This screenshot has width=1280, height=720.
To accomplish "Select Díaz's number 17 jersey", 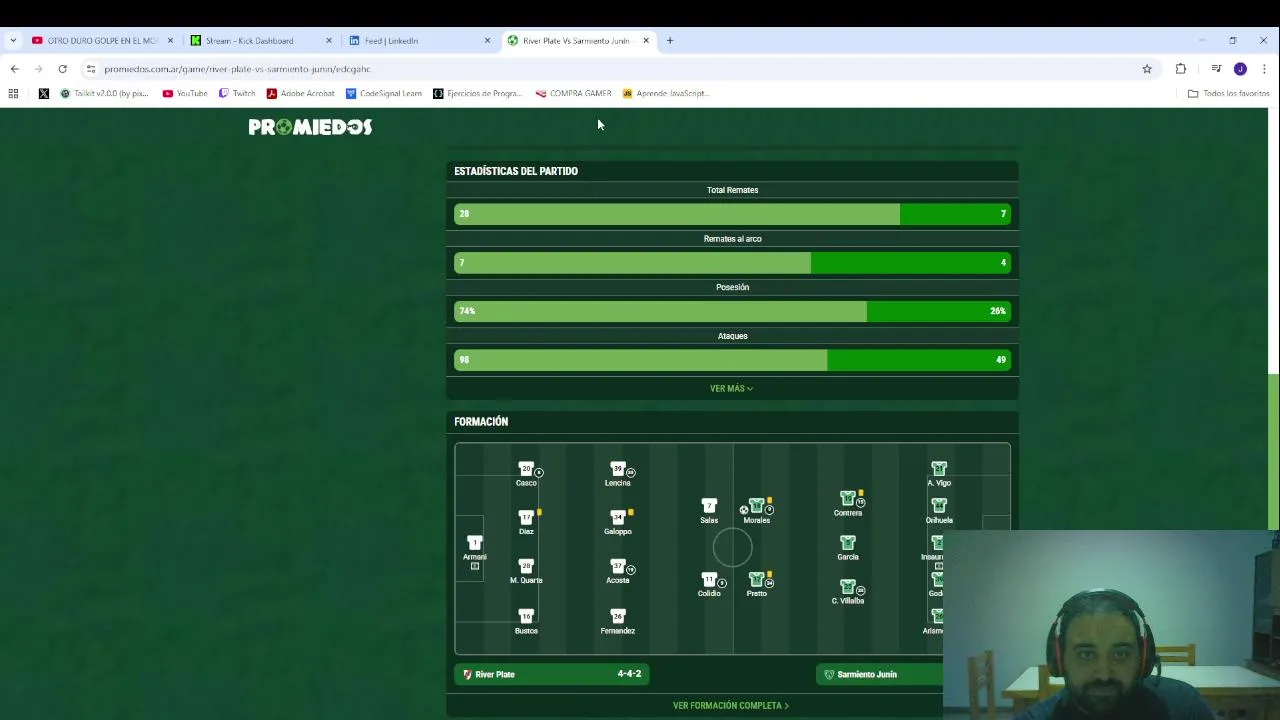I will pos(526,518).
